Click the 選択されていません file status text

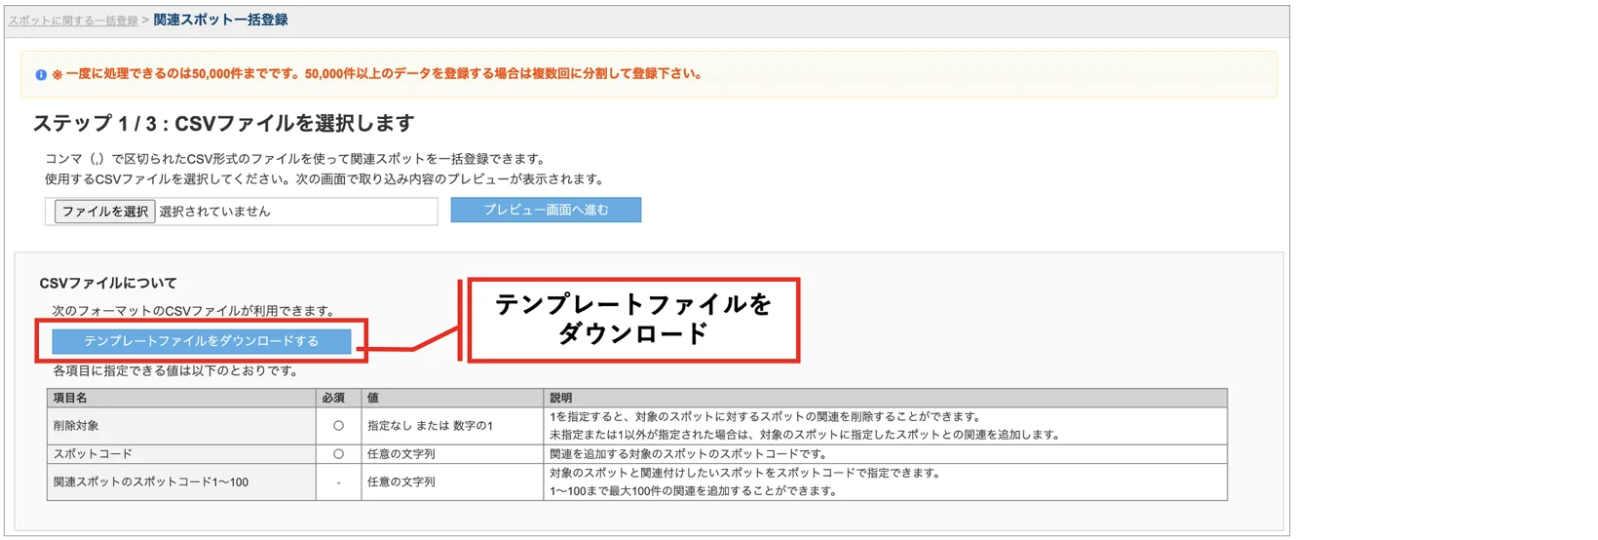(x=215, y=212)
